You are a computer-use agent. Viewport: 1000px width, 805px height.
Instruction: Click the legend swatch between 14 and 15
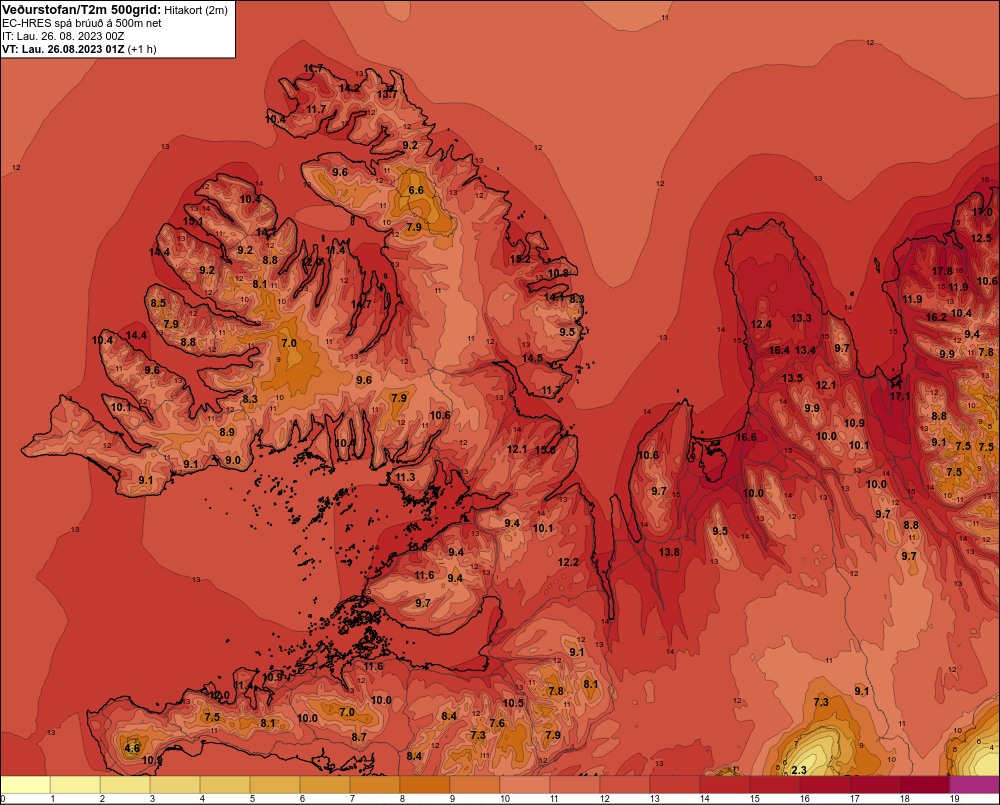pos(724,784)
